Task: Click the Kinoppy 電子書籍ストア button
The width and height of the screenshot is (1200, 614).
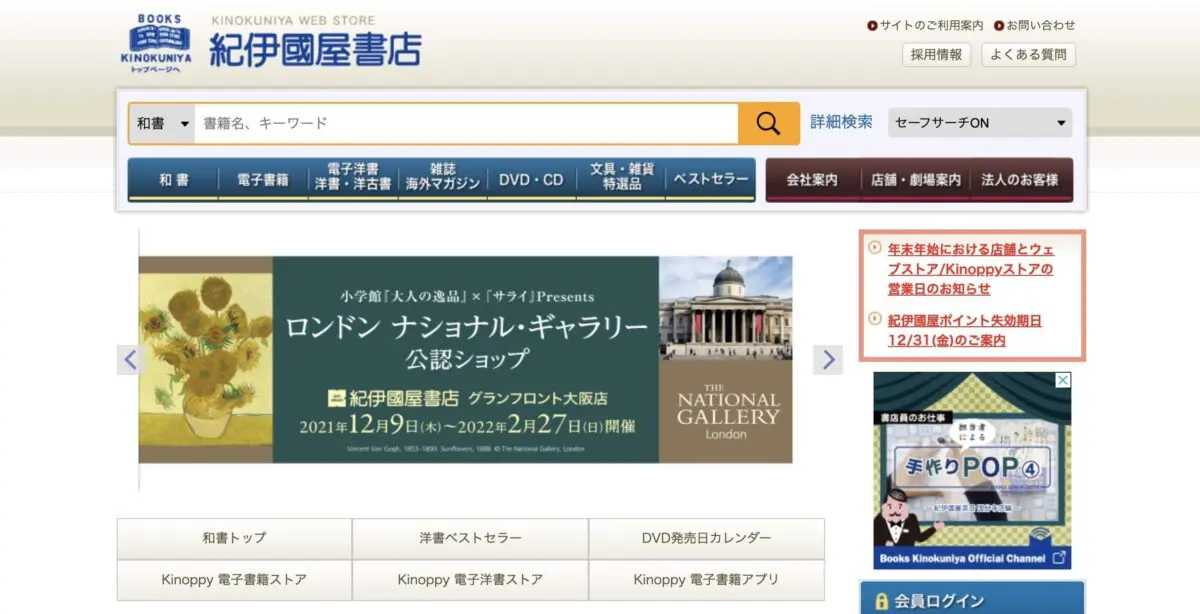Action: point(234,580)
